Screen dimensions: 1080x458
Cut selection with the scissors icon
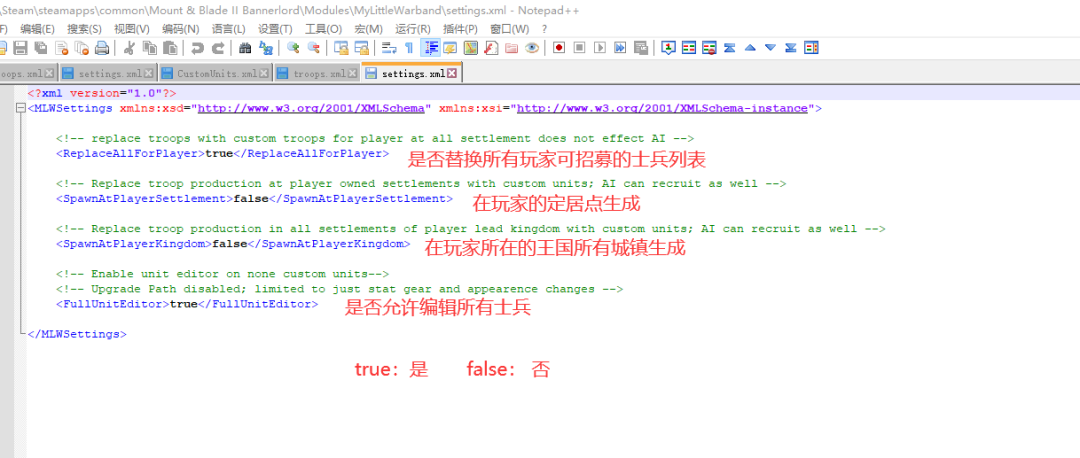(x=129, y=48)
